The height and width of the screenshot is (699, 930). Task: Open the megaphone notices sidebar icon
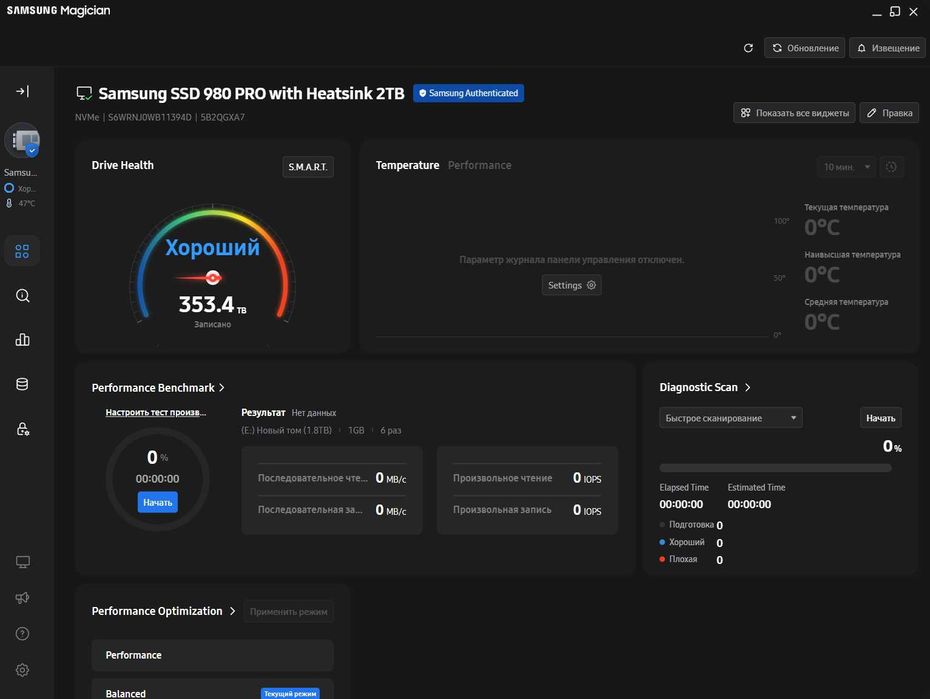coord(23,598)
